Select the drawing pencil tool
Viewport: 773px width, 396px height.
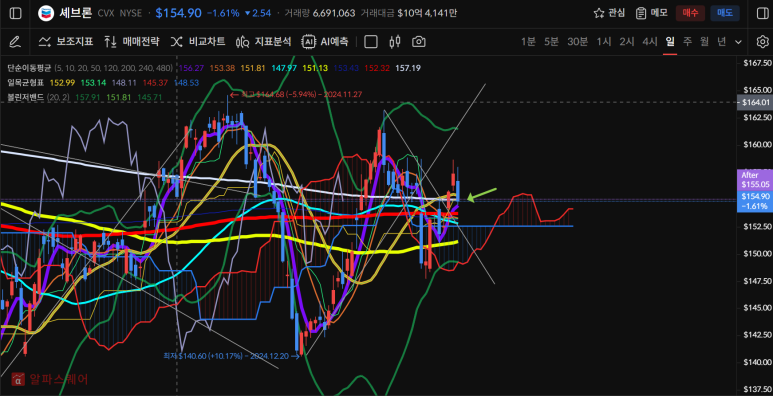[15, 42]
